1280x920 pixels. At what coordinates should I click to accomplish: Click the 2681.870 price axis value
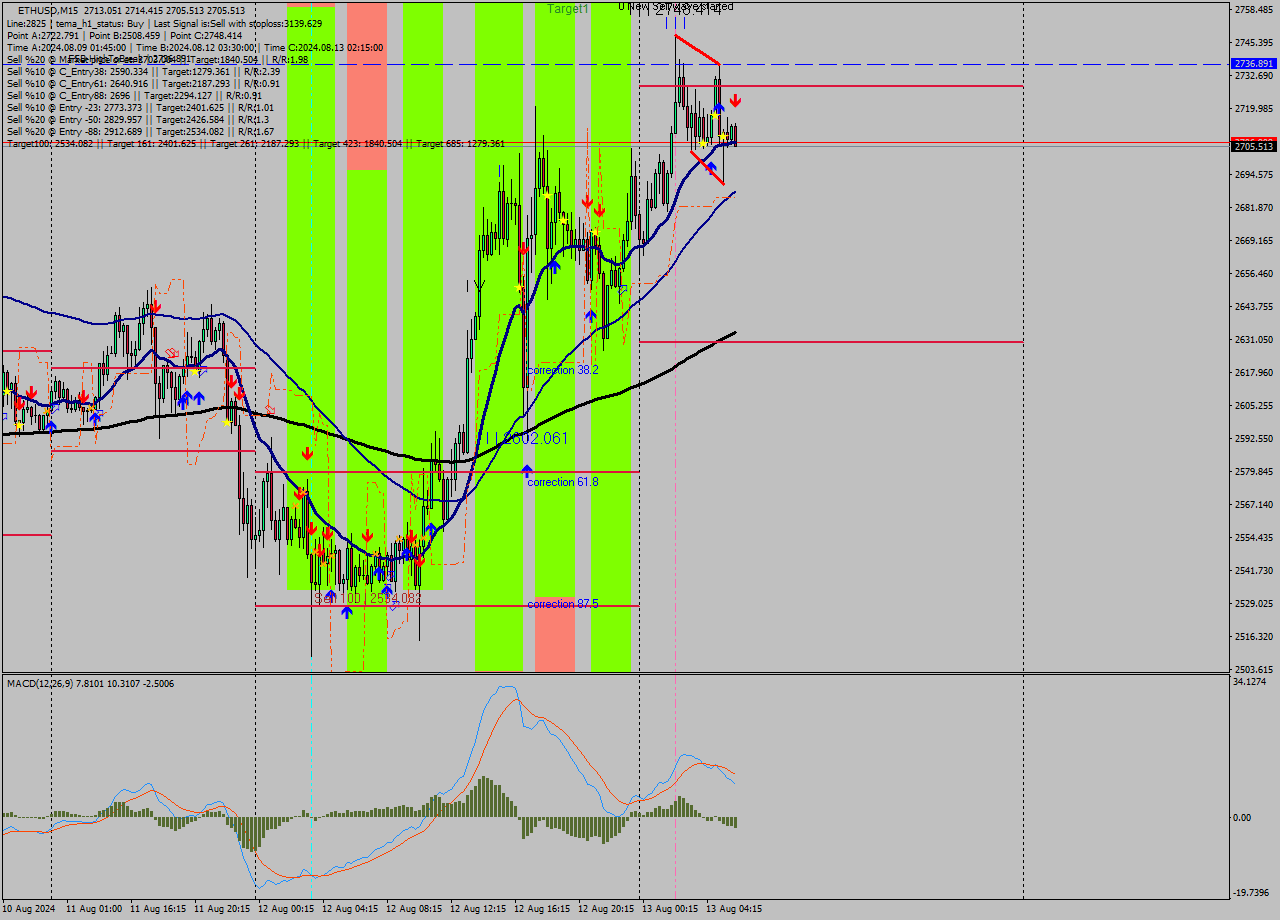tap(1254, 207)
